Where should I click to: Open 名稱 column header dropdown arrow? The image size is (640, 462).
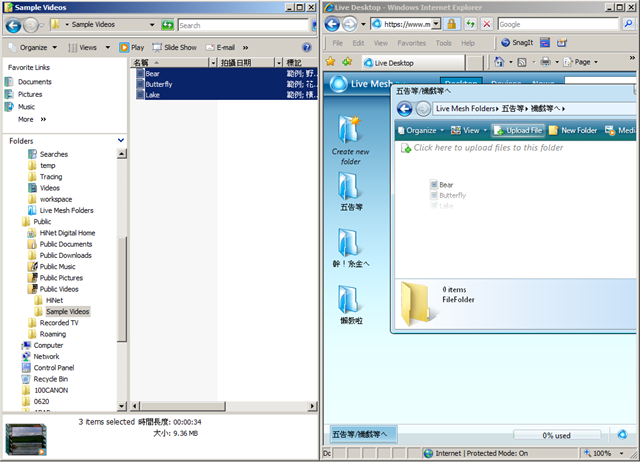pos(213,62)
